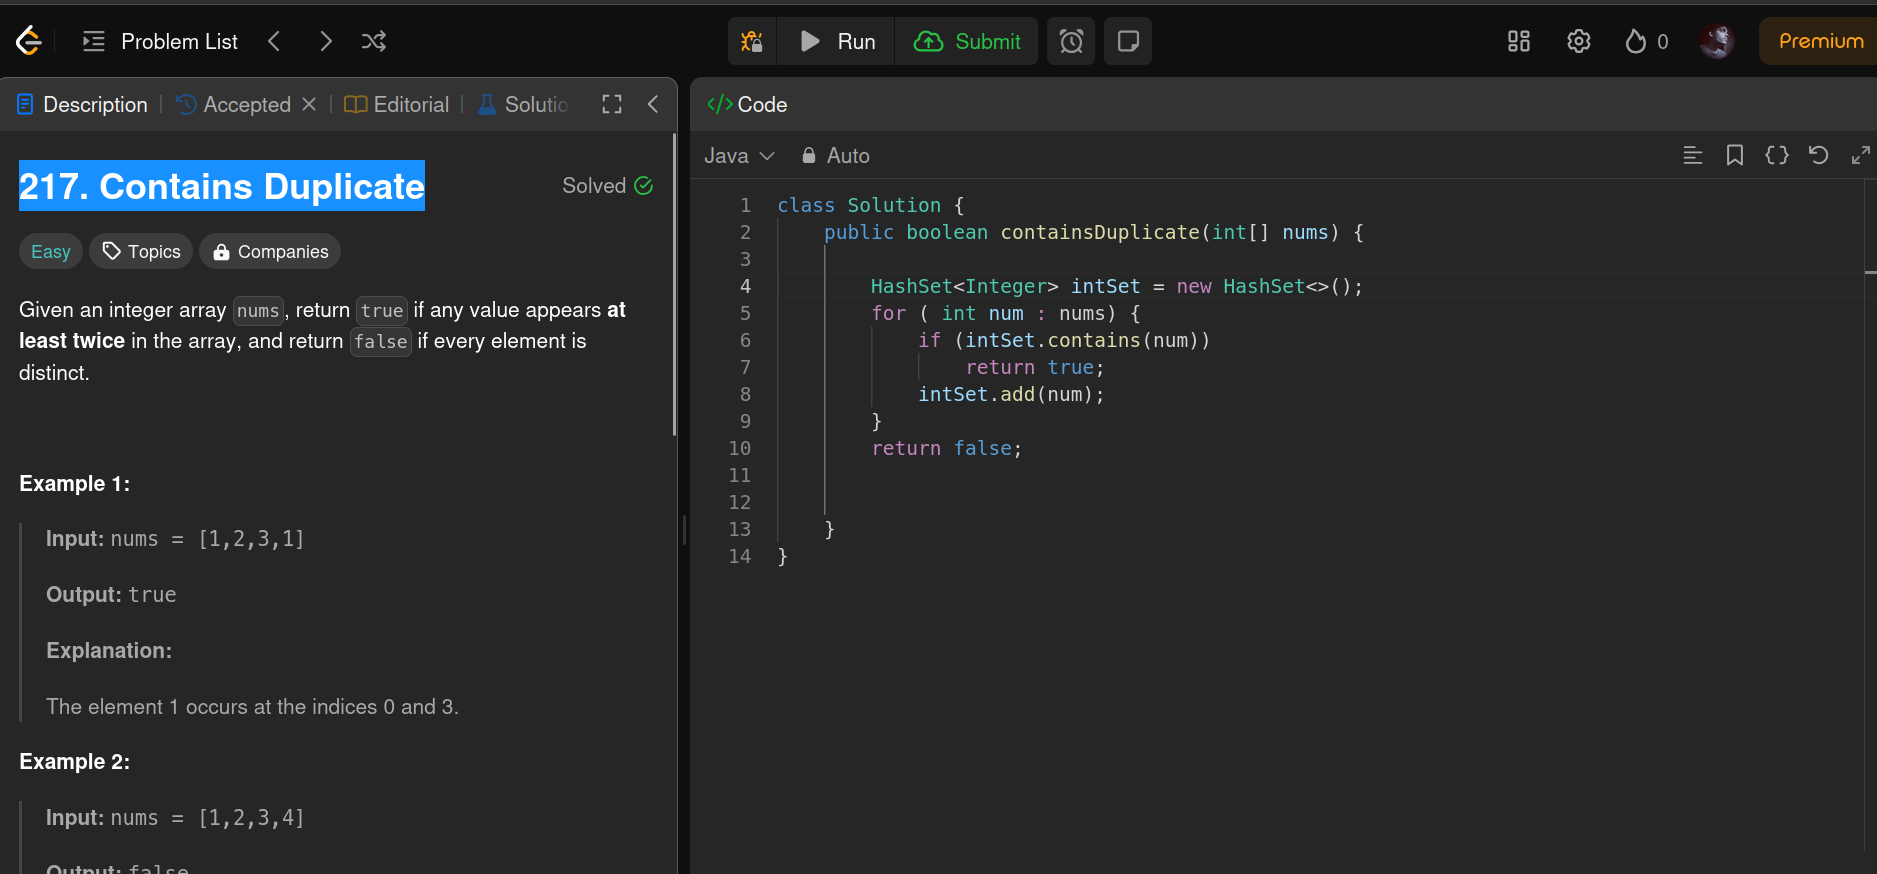
Task: Open the debugger icon beside Run
Action: [752, 41]
